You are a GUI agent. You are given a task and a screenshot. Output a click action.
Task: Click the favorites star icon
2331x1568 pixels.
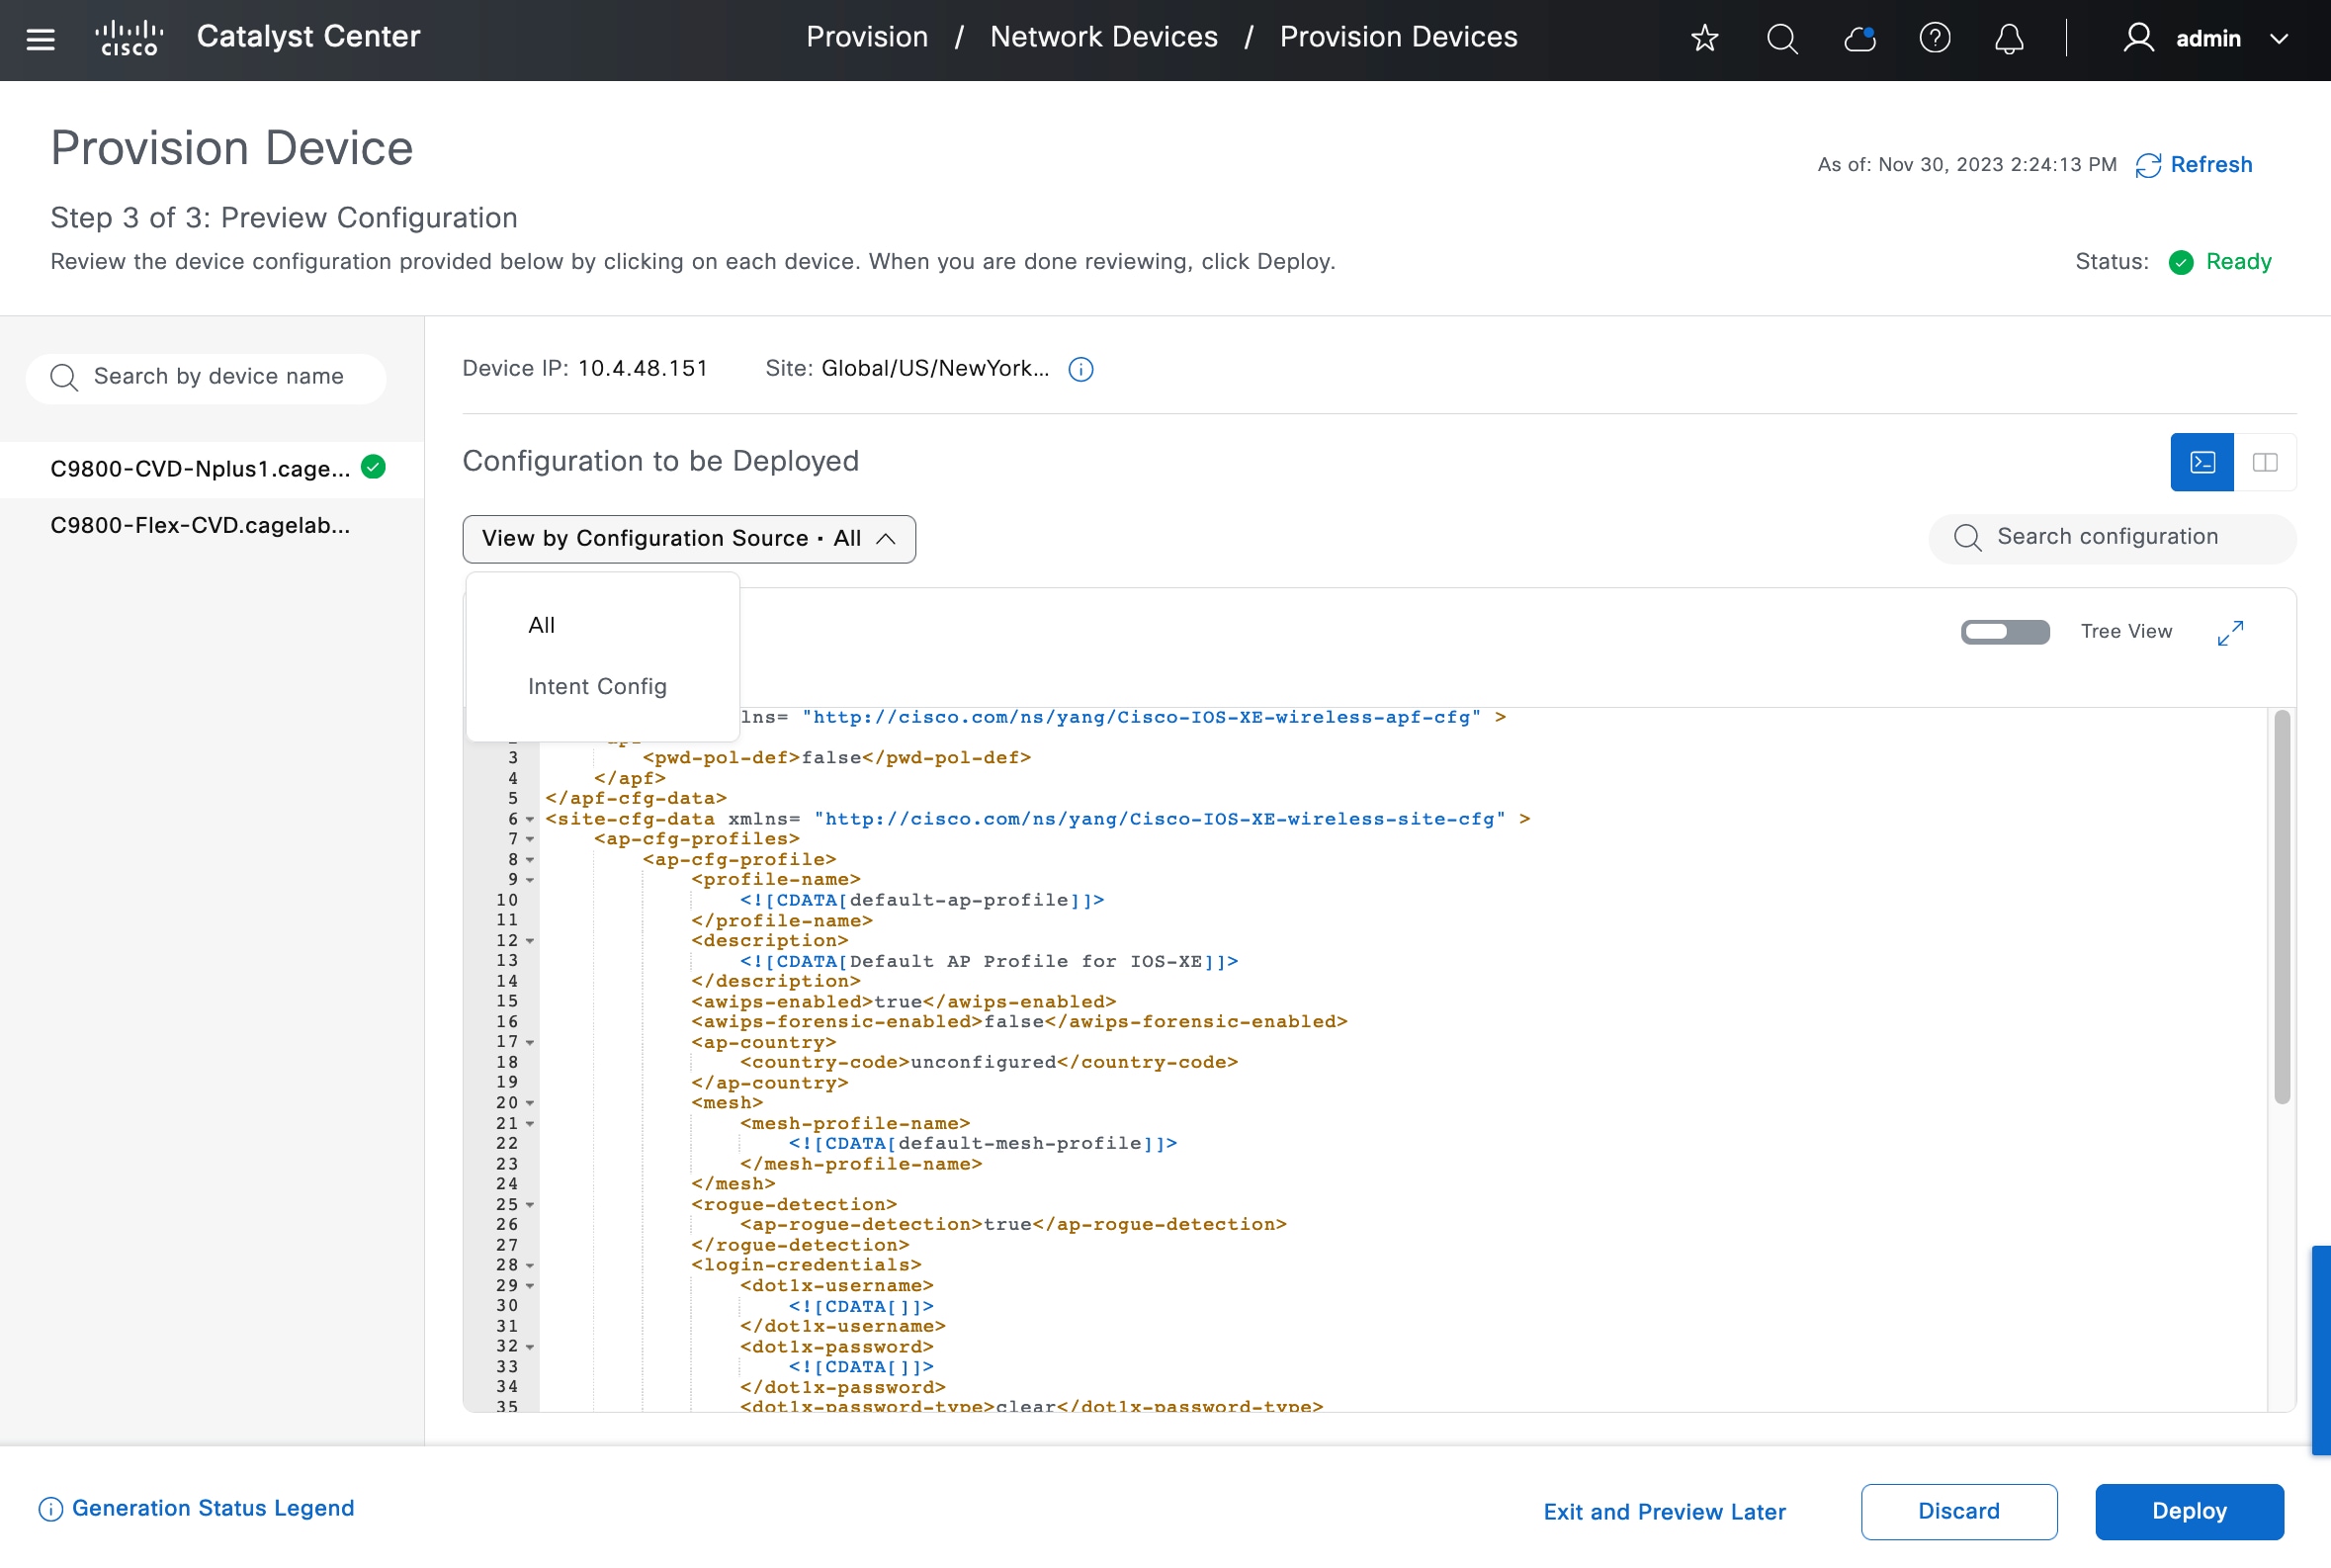pyautogui.click(x=1704, y=39)
